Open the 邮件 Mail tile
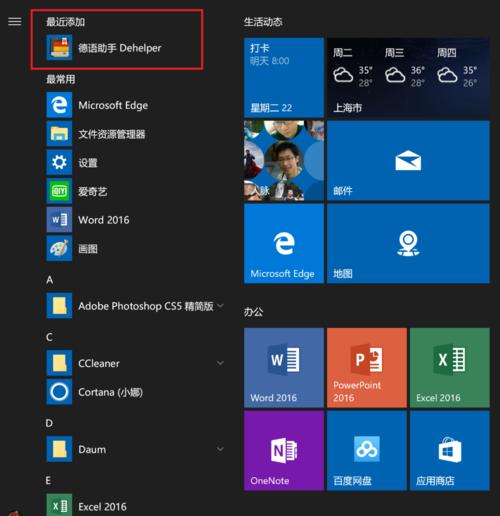 click(408, 161)
